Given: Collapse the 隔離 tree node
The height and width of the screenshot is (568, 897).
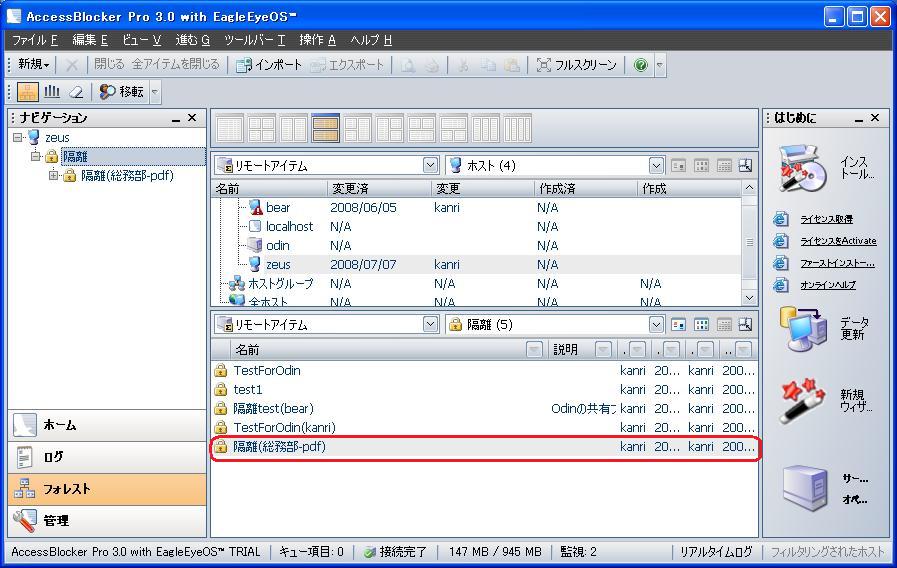Looking at the screenshot, I should point(35,156).
